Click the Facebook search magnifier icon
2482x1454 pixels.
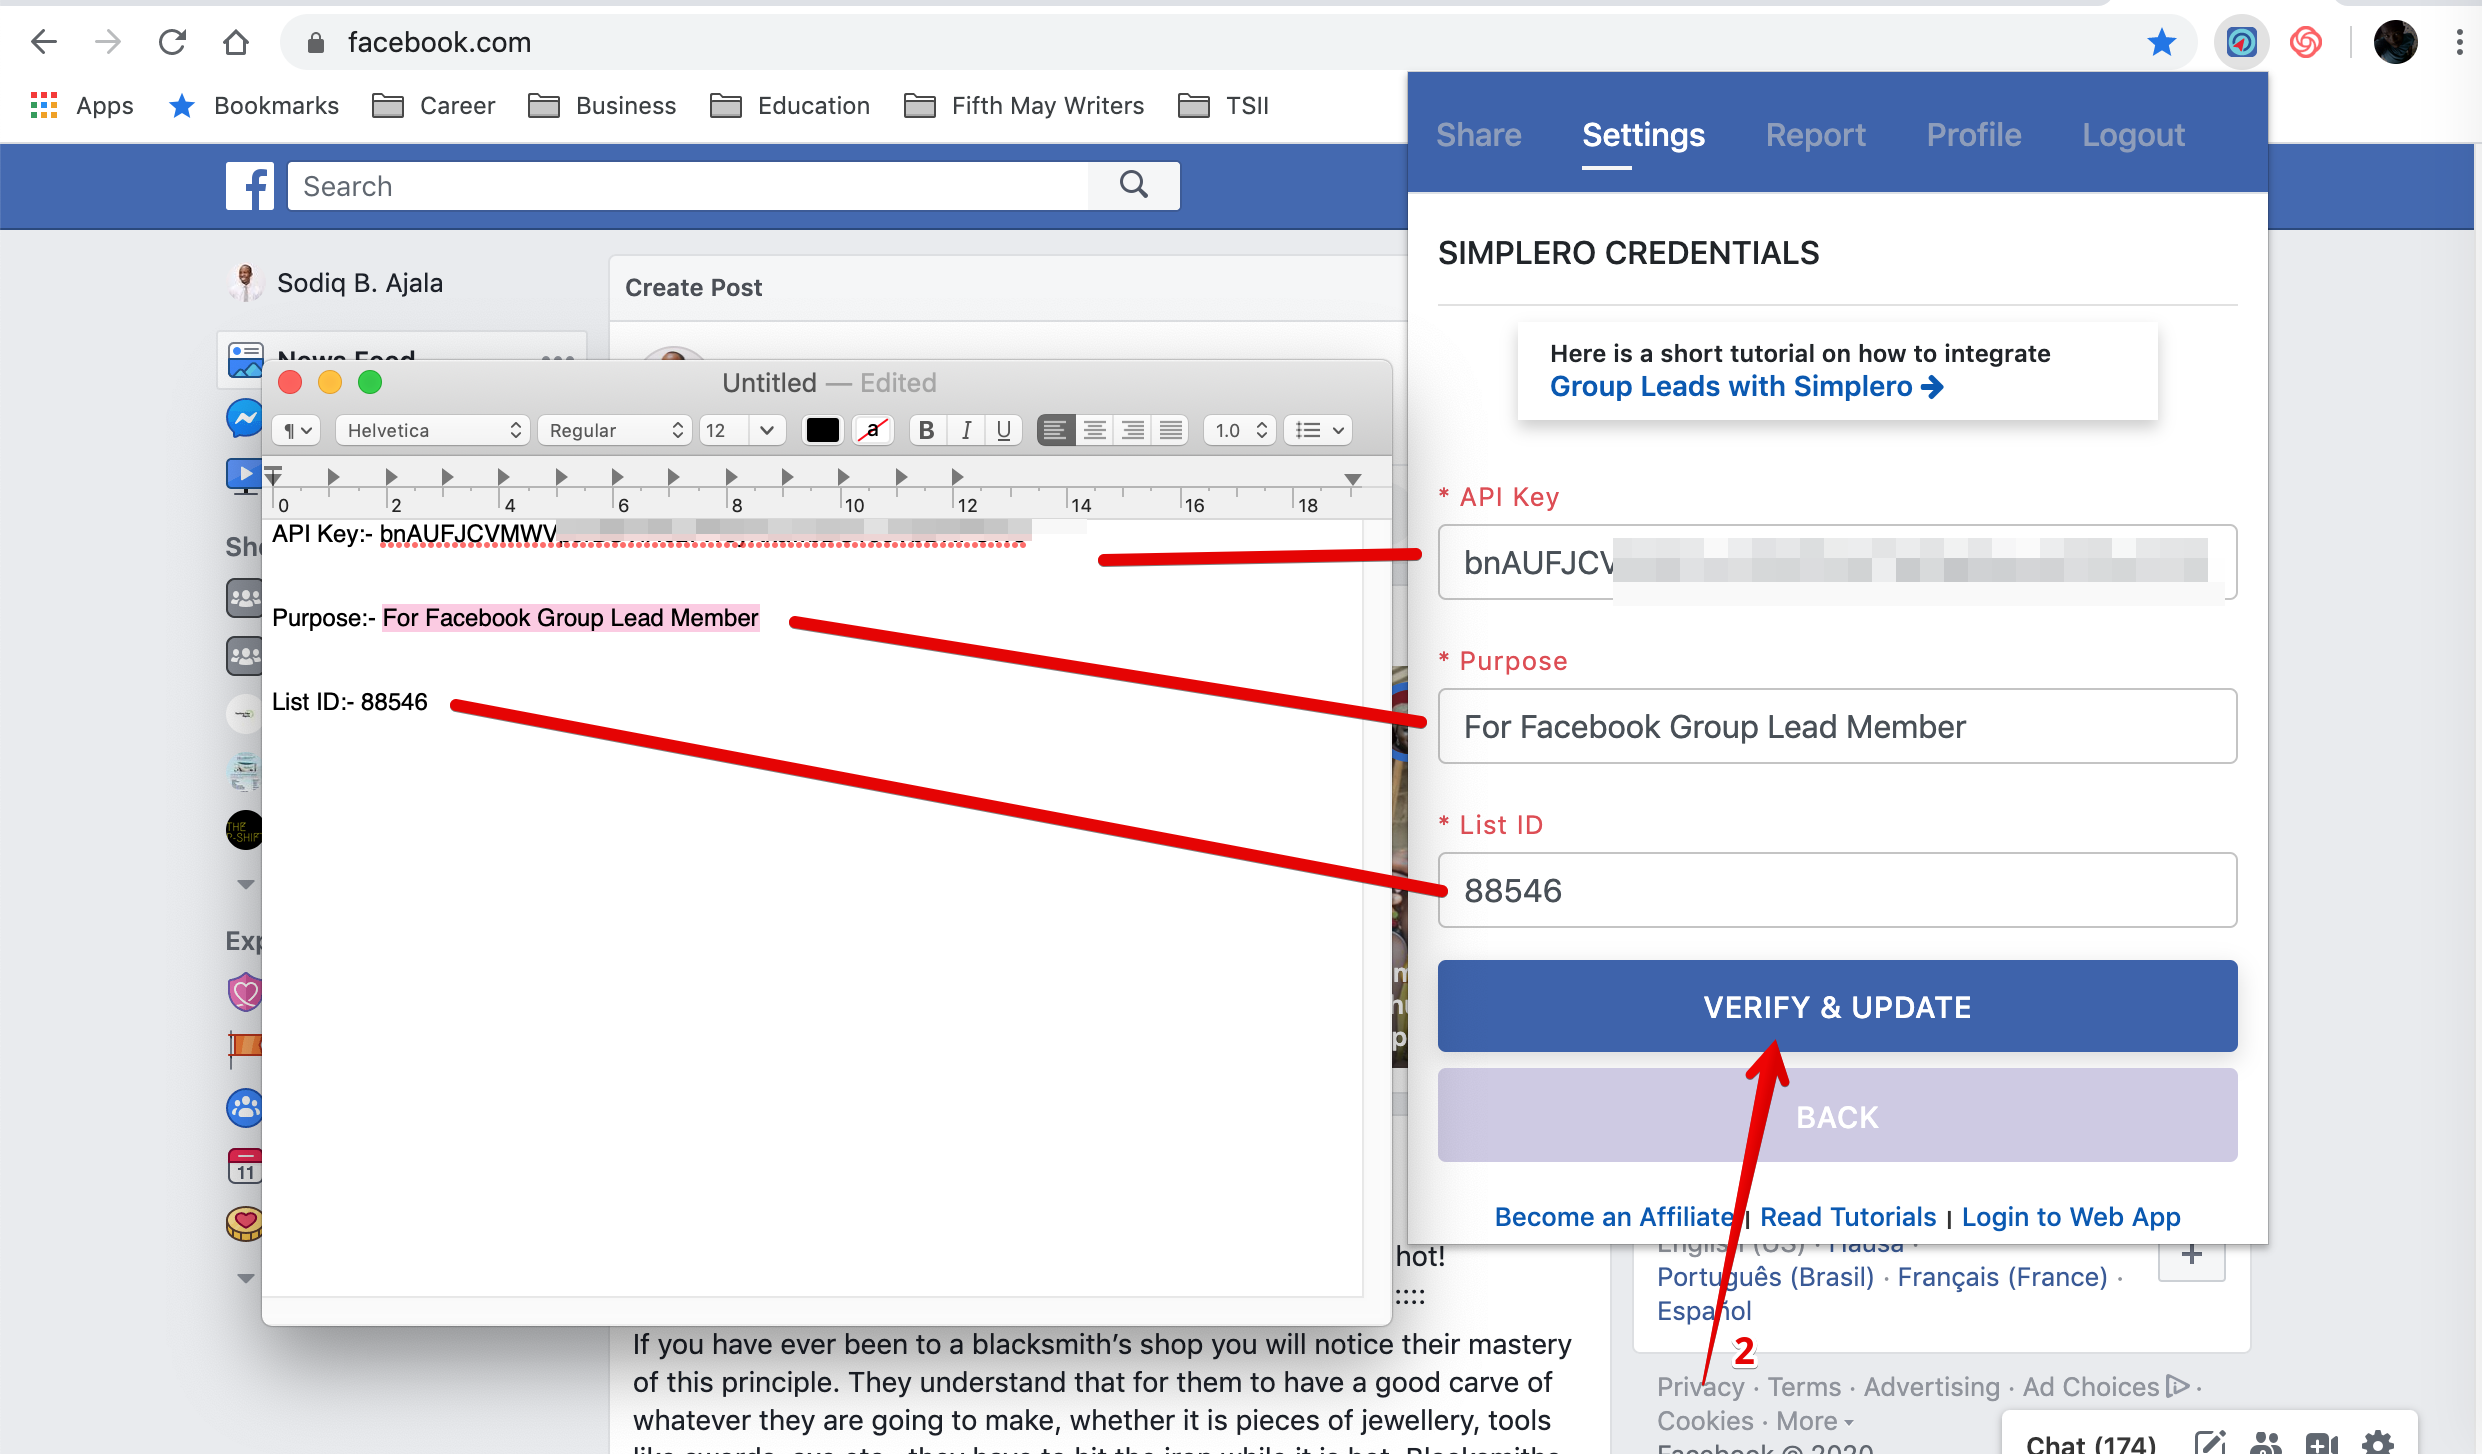coord(1133,185)
